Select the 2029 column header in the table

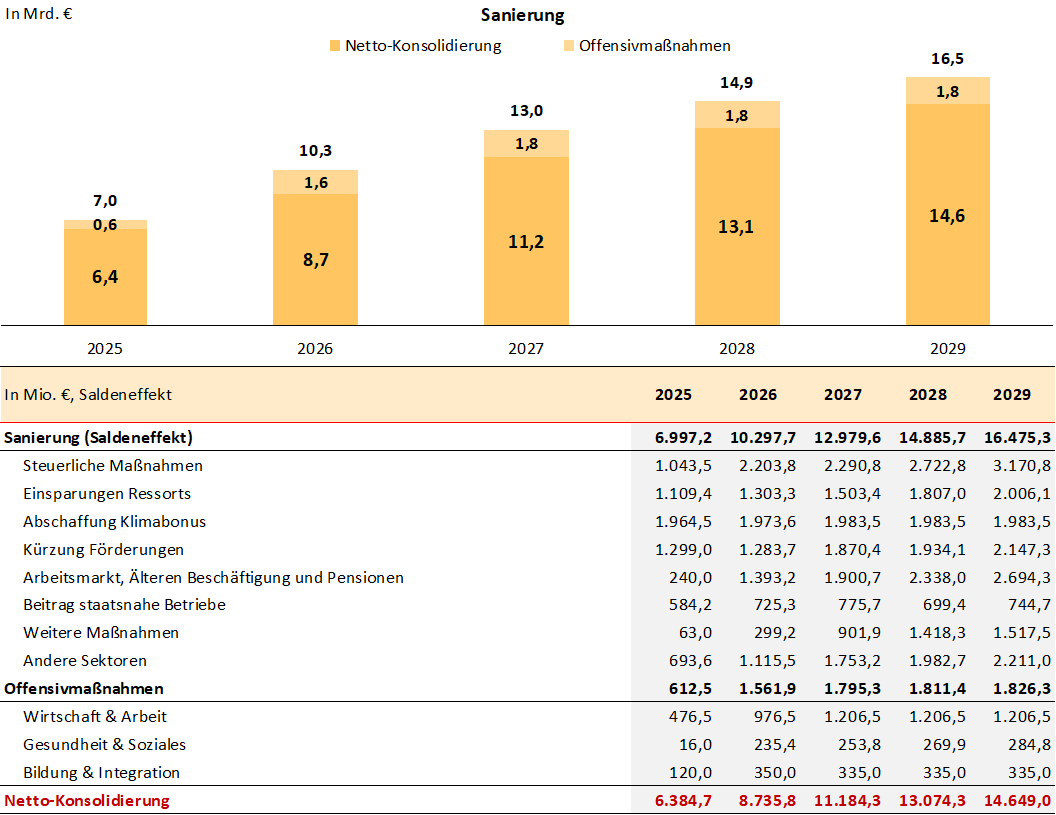(1011, 394)
